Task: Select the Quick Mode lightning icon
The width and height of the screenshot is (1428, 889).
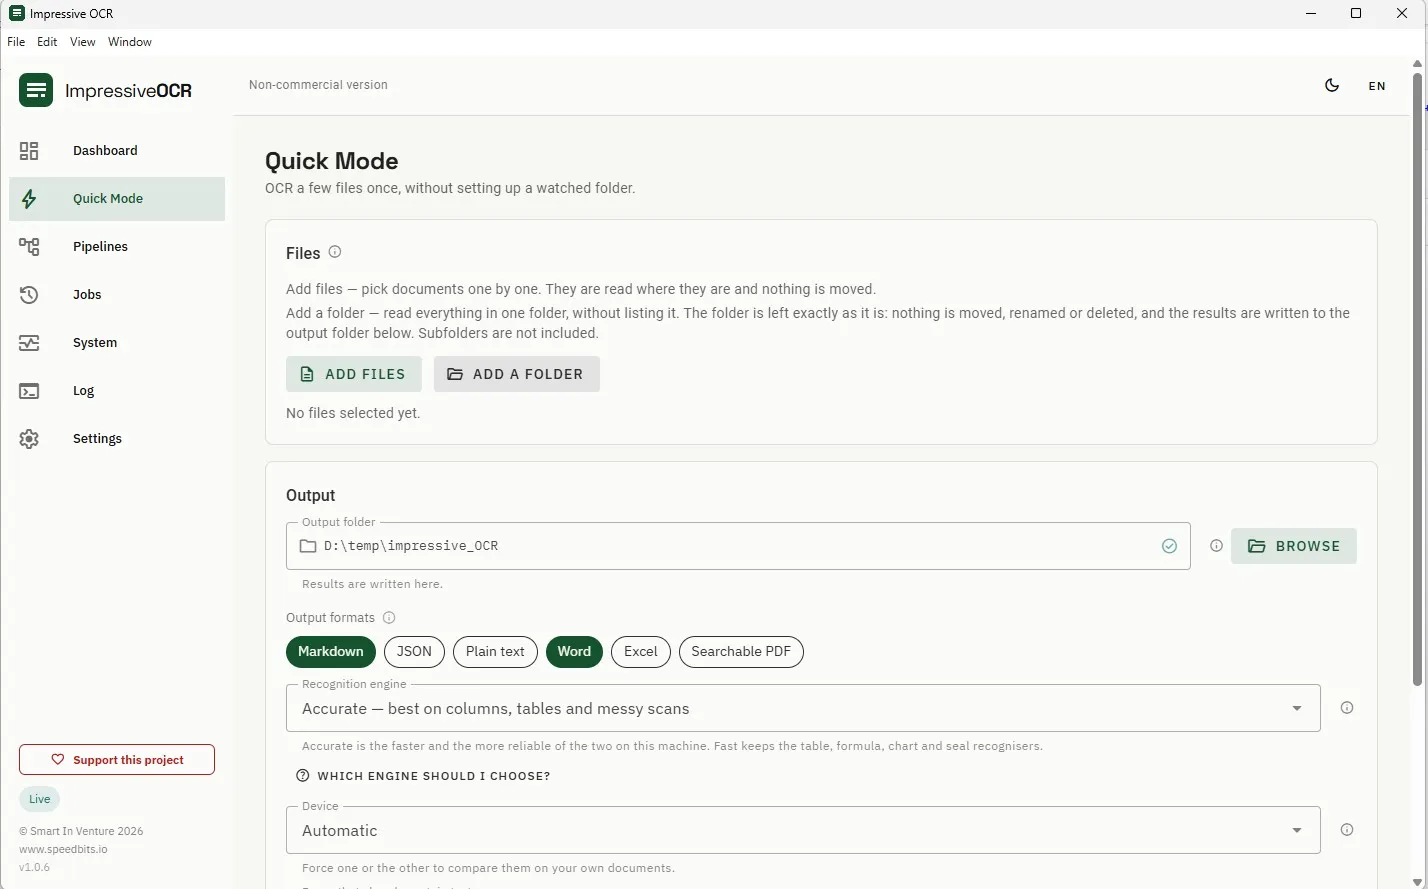Action: pyautogui.click(x=29, y=199)
